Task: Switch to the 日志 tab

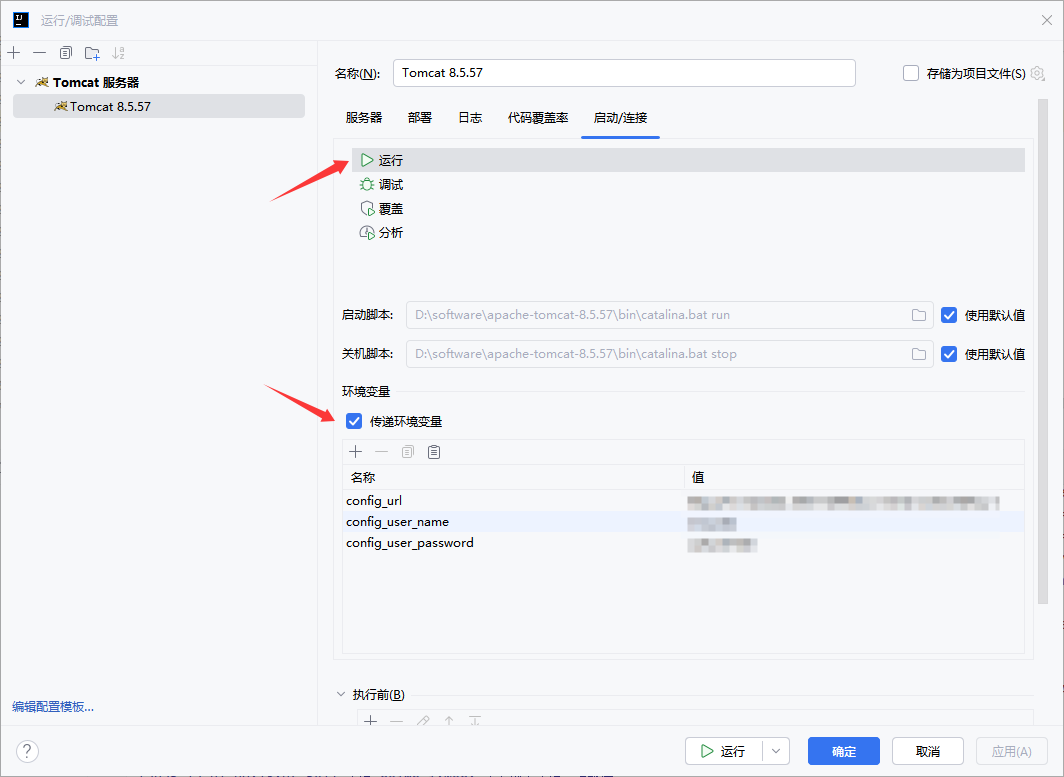Action: point(470,118)
